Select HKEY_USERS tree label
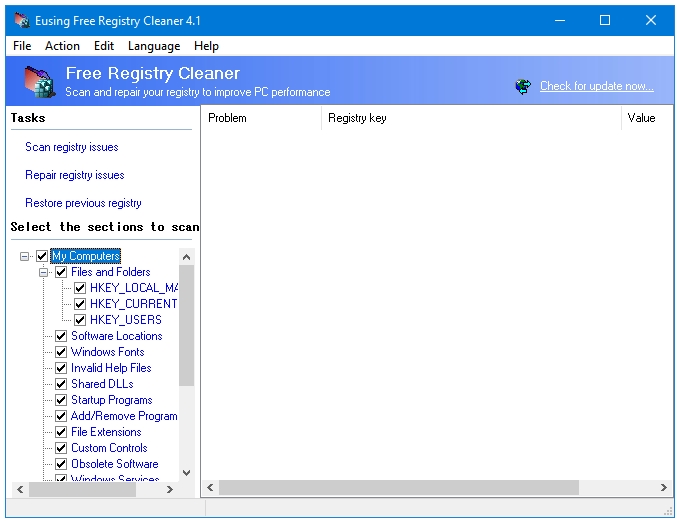The image size is (680, 521). [126, 320]
